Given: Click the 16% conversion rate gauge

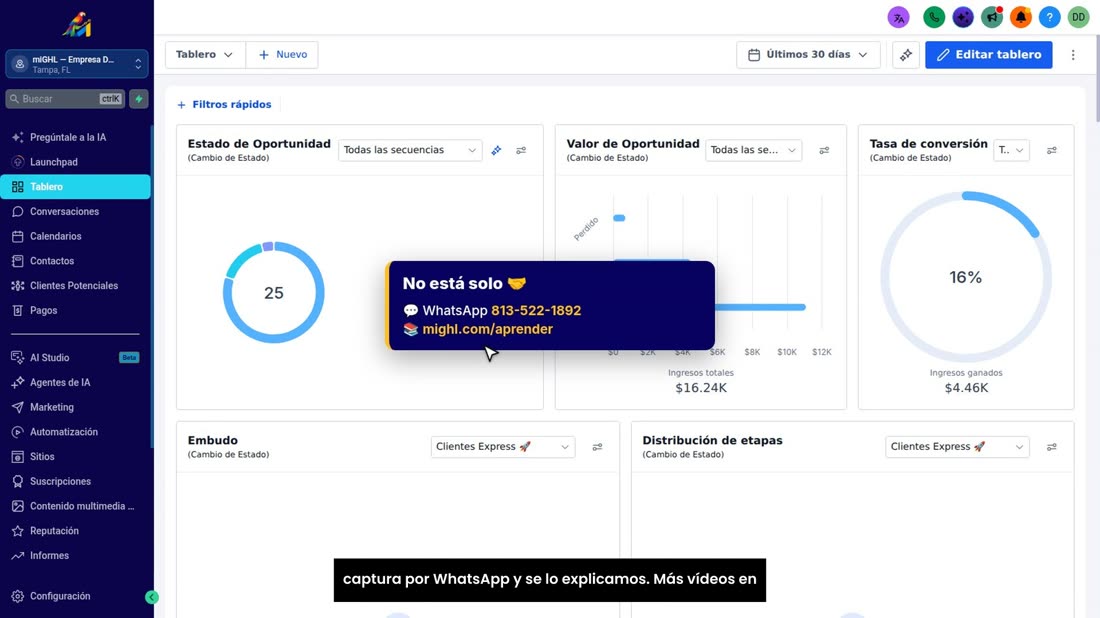Looking at the screenshot, I should tap(966, 277).
